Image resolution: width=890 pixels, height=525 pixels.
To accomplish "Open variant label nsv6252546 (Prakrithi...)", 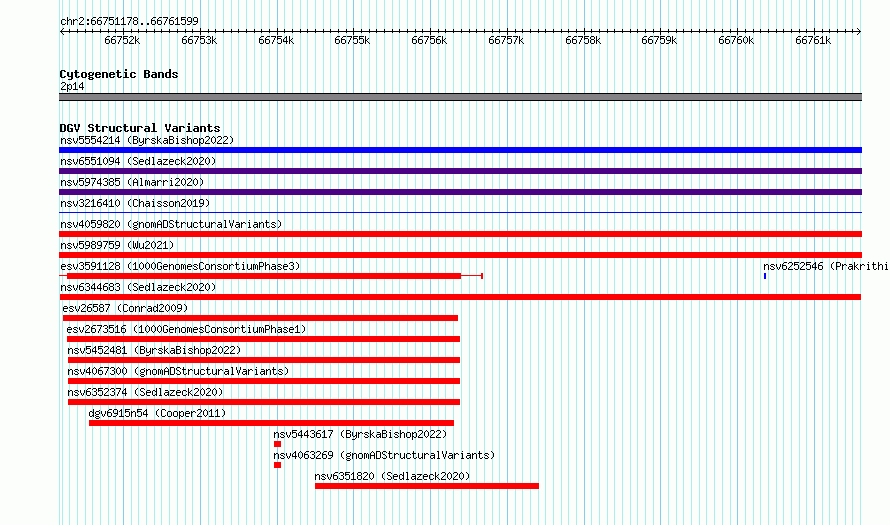I will pos(826,267).
